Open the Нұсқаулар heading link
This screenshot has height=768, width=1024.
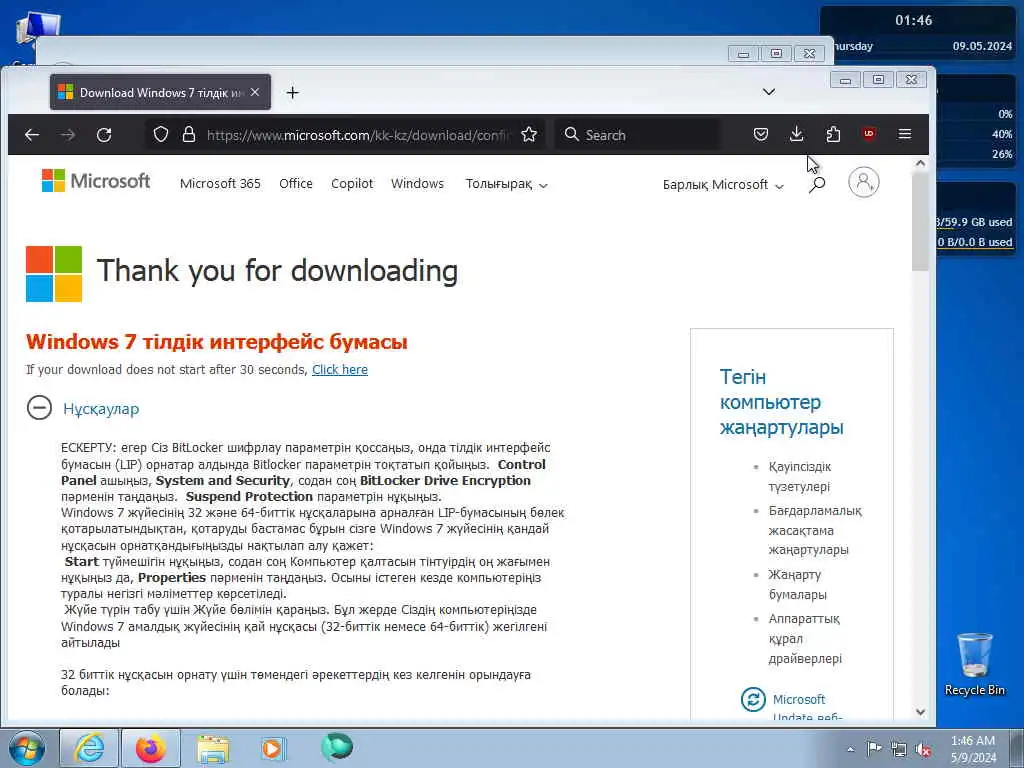pyautogui.click(x=101, y=409)
